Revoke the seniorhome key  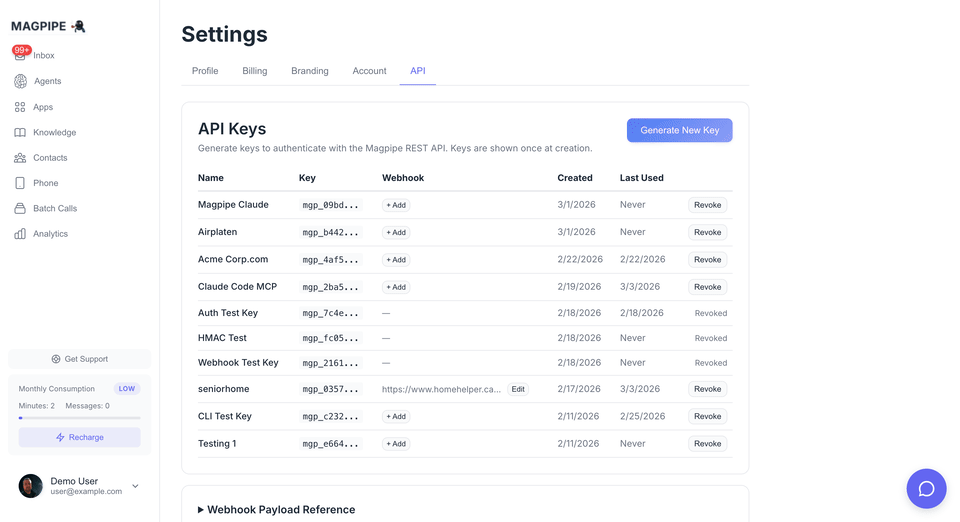[x=708, y=389]
